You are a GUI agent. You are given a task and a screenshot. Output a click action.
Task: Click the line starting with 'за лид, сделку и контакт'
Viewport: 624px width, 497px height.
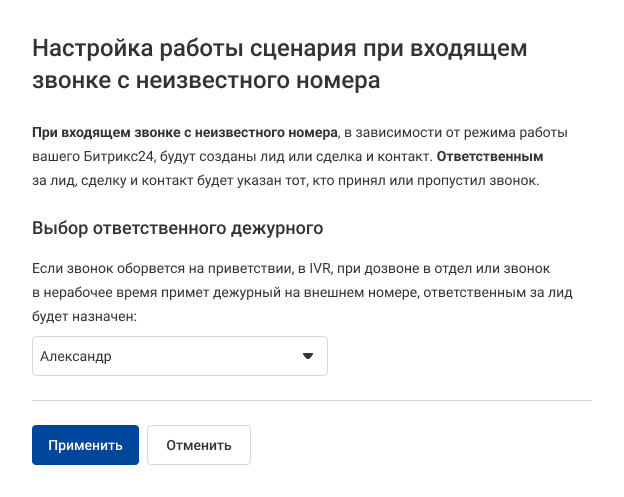tap(286, 181)
